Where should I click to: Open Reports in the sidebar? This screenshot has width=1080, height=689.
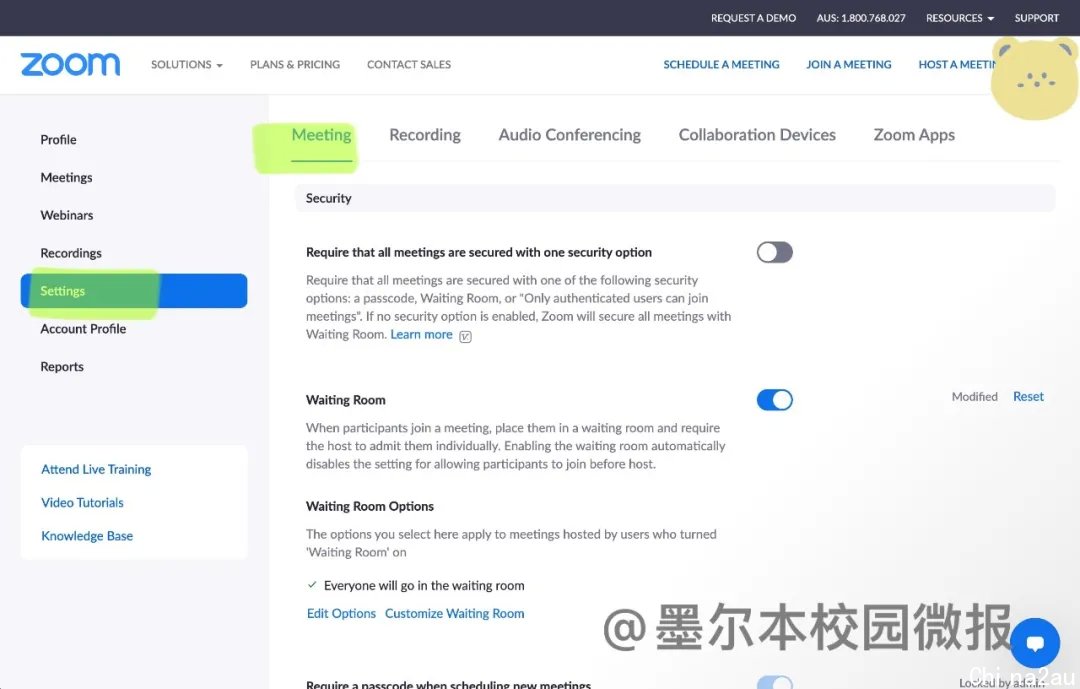pyautogui.click(x=62, y=367)
